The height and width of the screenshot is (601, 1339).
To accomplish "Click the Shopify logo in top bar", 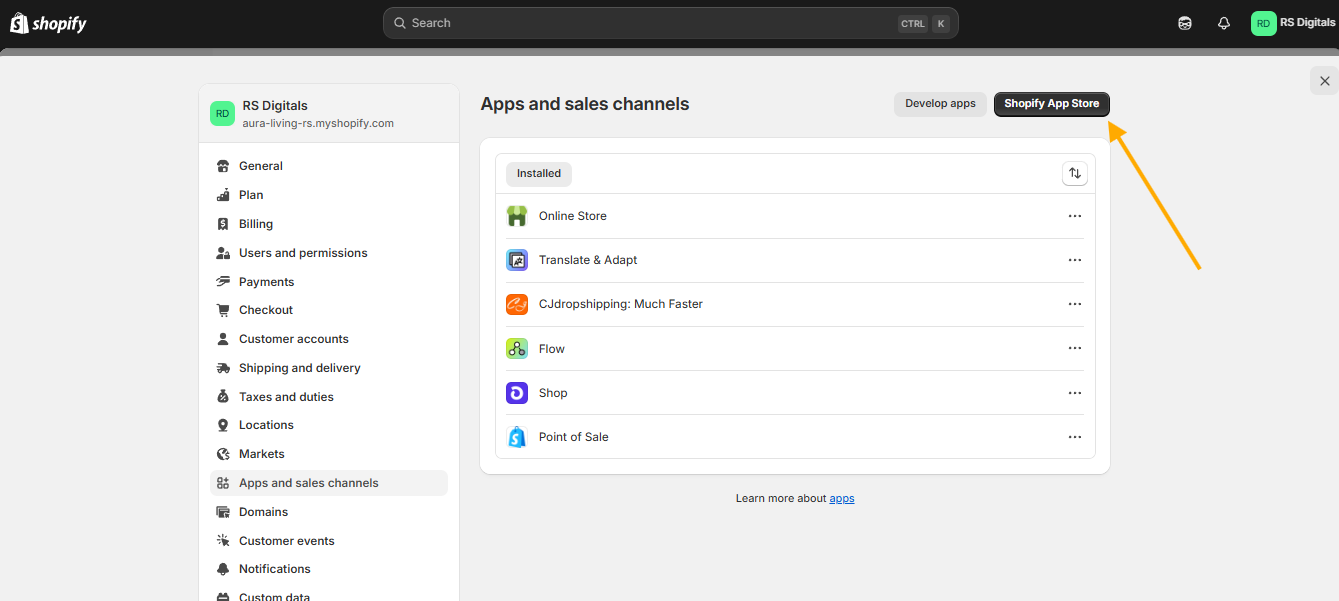I will pos(48,23).
